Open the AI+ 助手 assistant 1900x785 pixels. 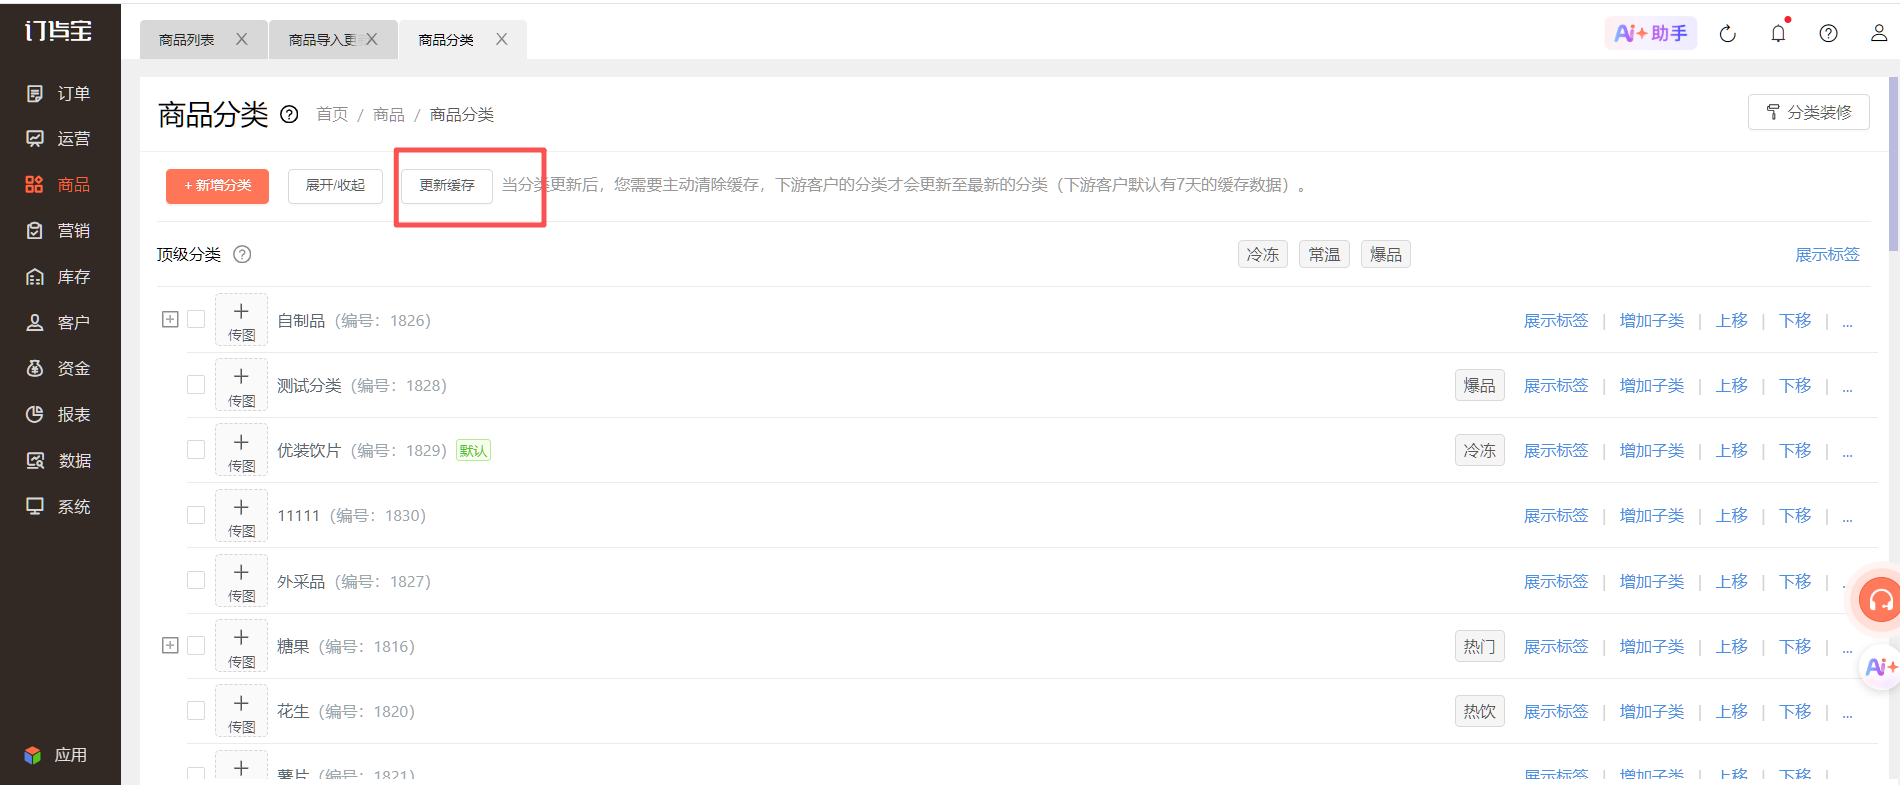click(x=1651, y=33)
